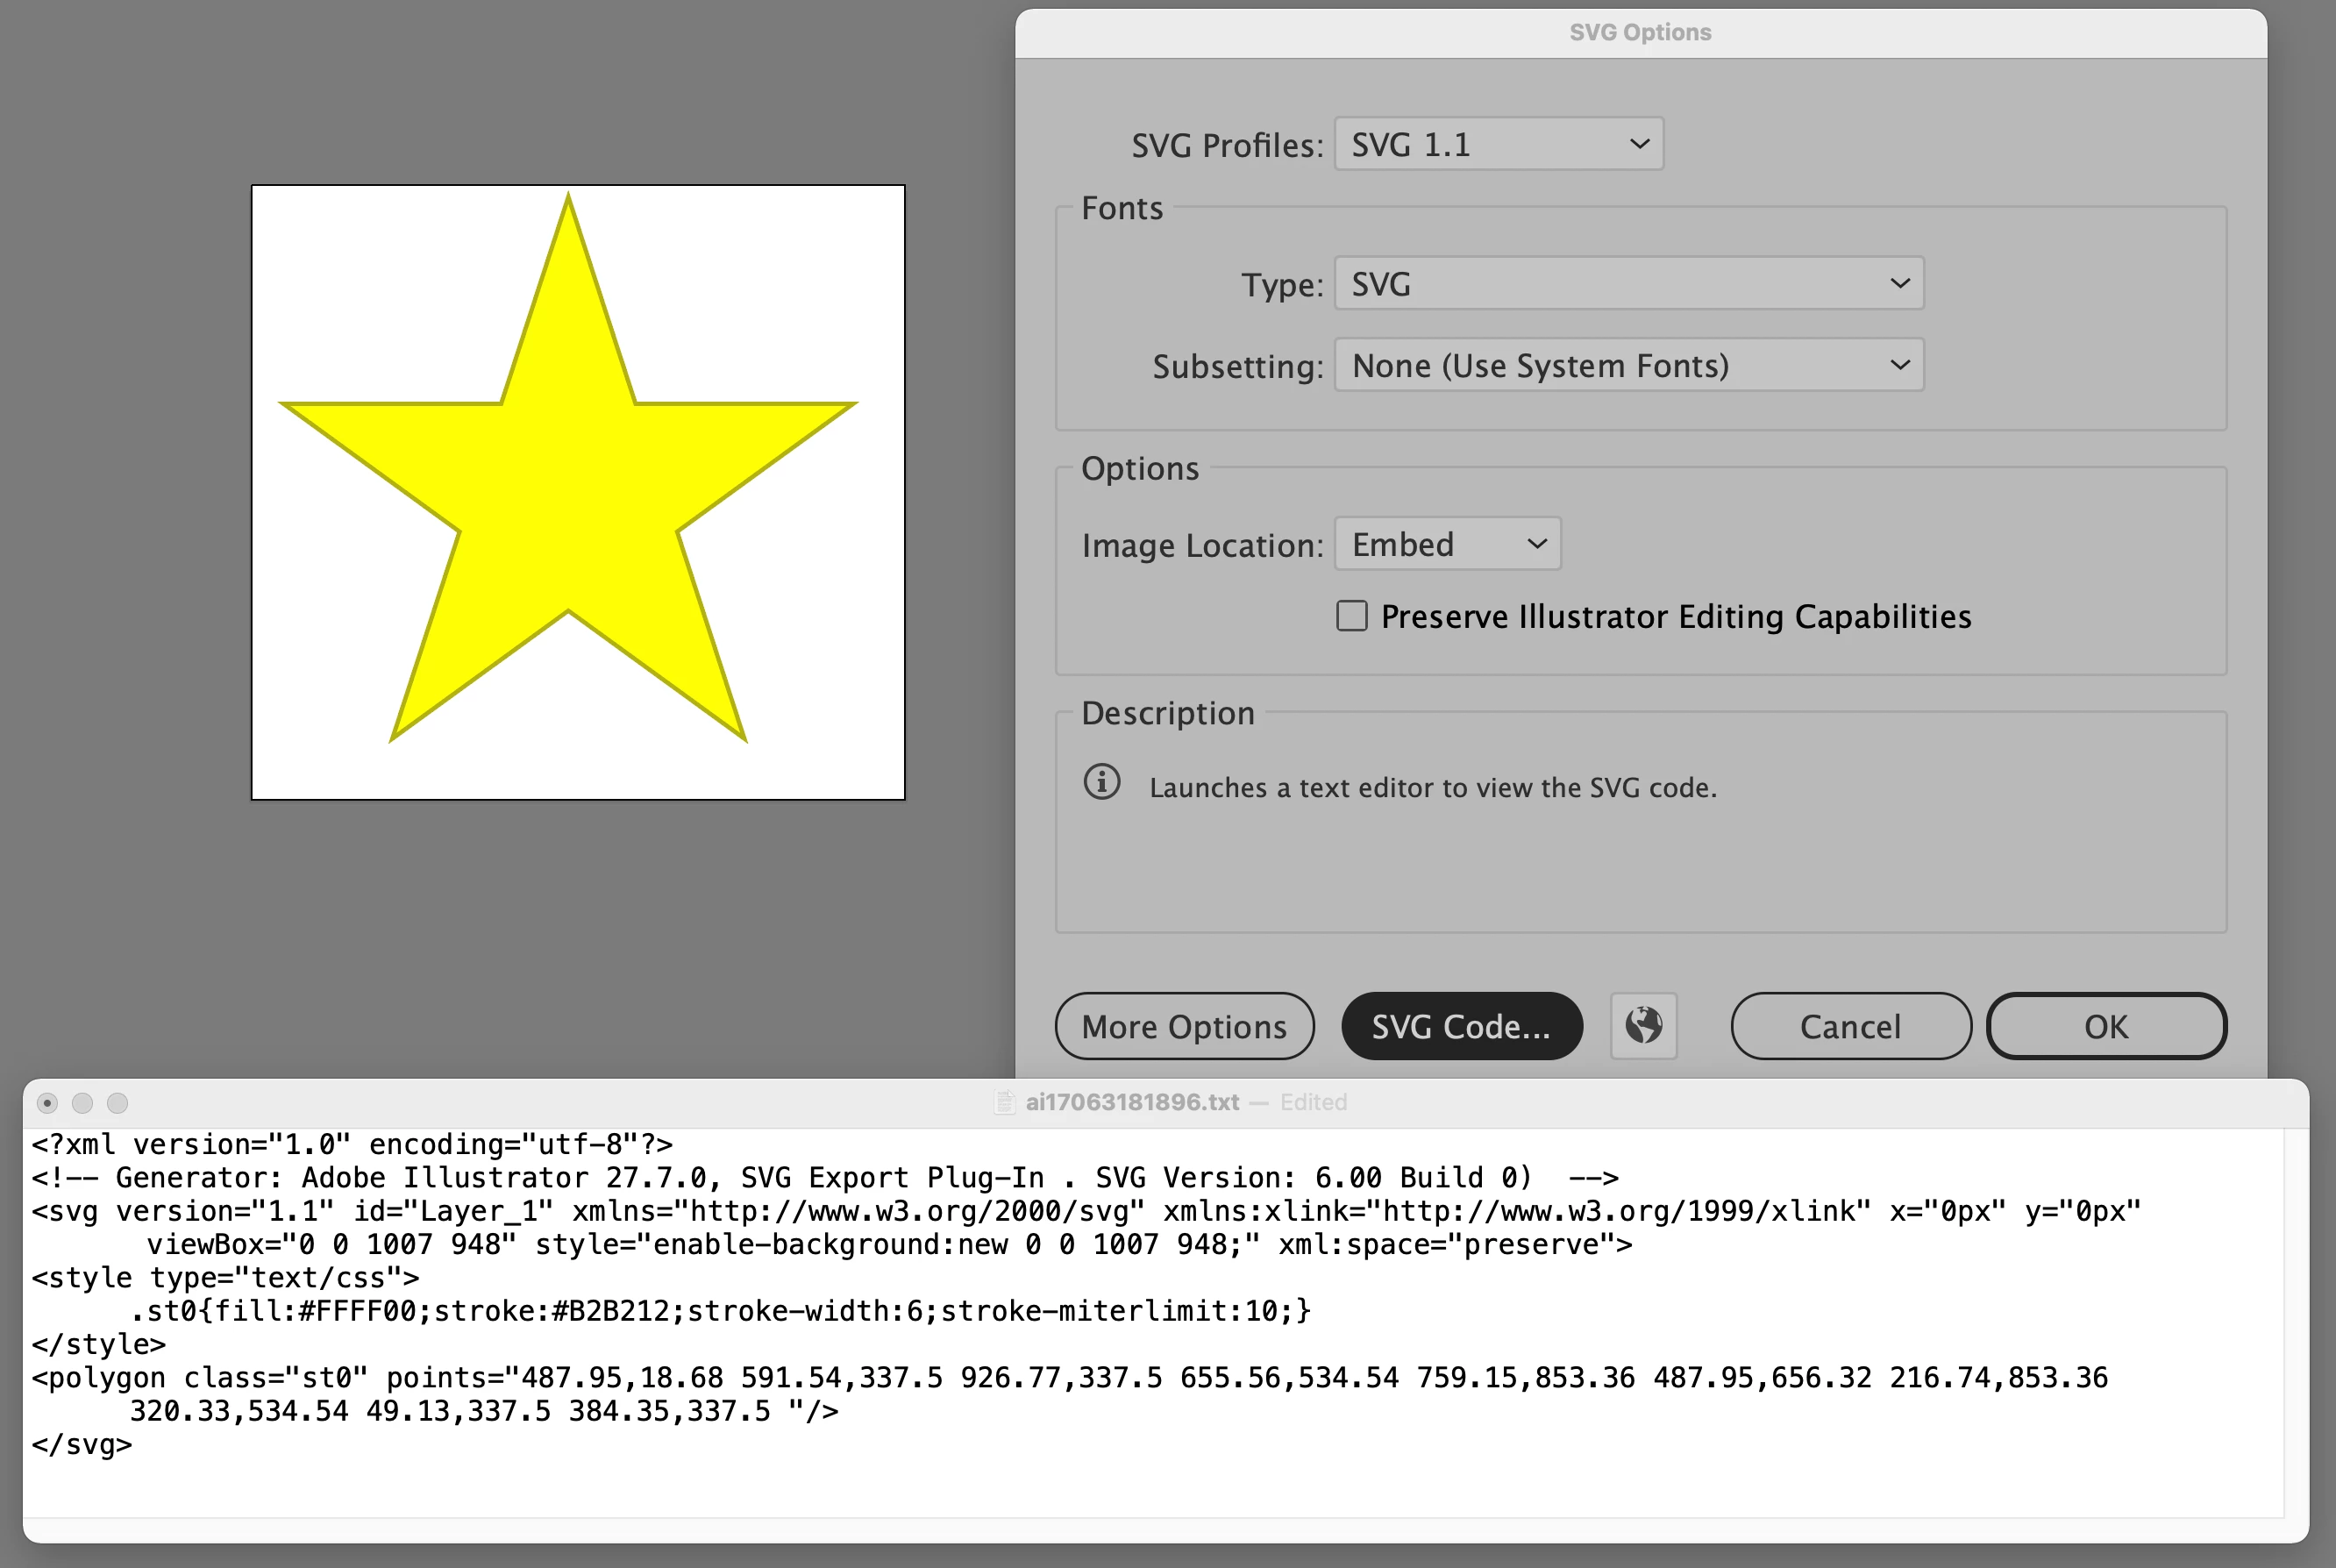Click the .st0 fill color style line

720,1311
